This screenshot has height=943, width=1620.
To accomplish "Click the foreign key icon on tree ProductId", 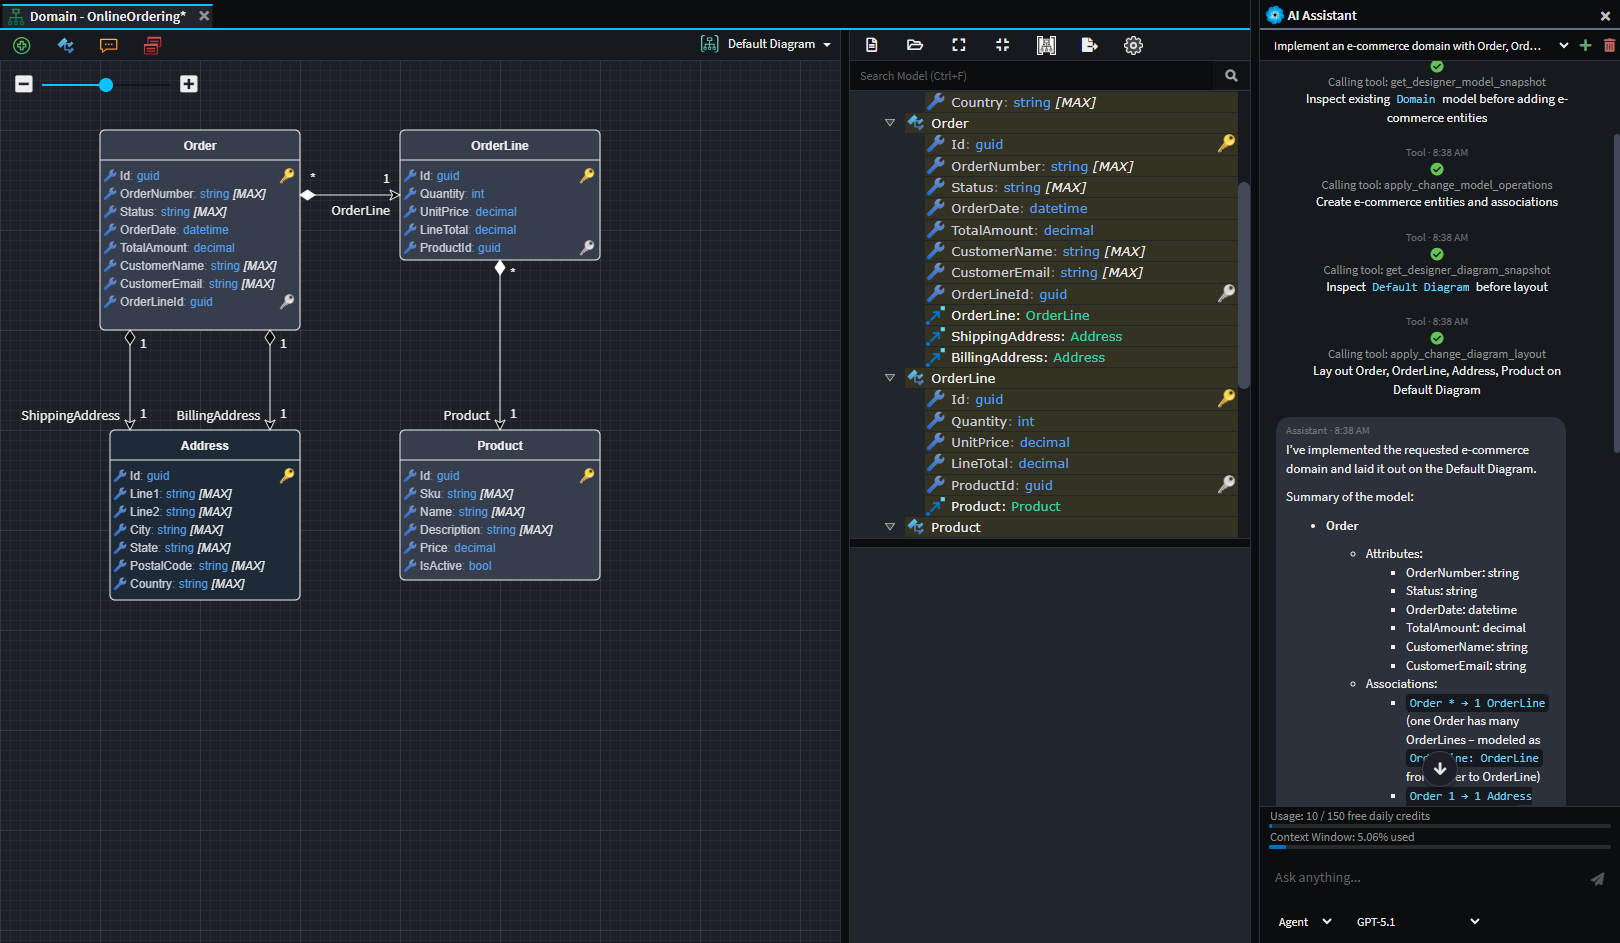I will click(x=1226, y=484).
